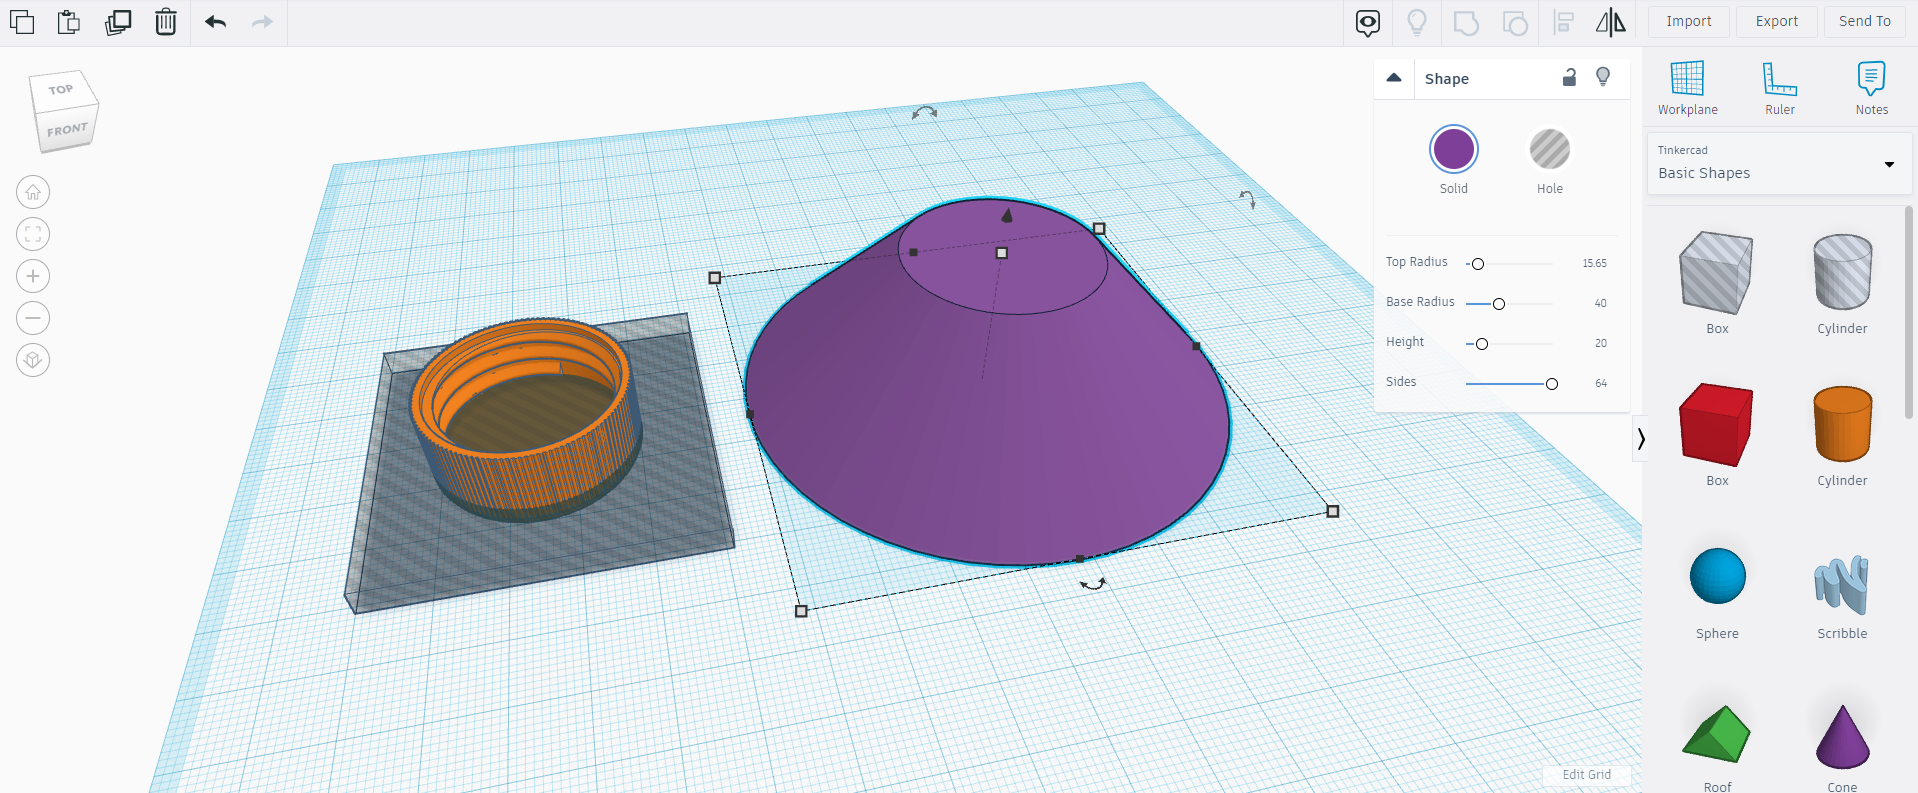The height and width of the screenshot is (793, 1918).
Task: Pick the green Roof shape
Action: (x=1716, y=735)
